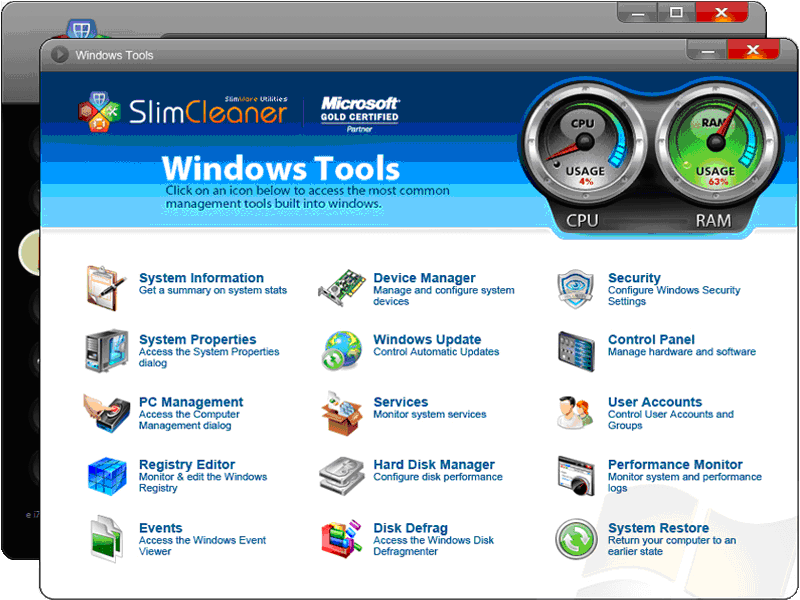
Task: Click 'Monitor & edit the Windows Registry' text
Action: 203,483
